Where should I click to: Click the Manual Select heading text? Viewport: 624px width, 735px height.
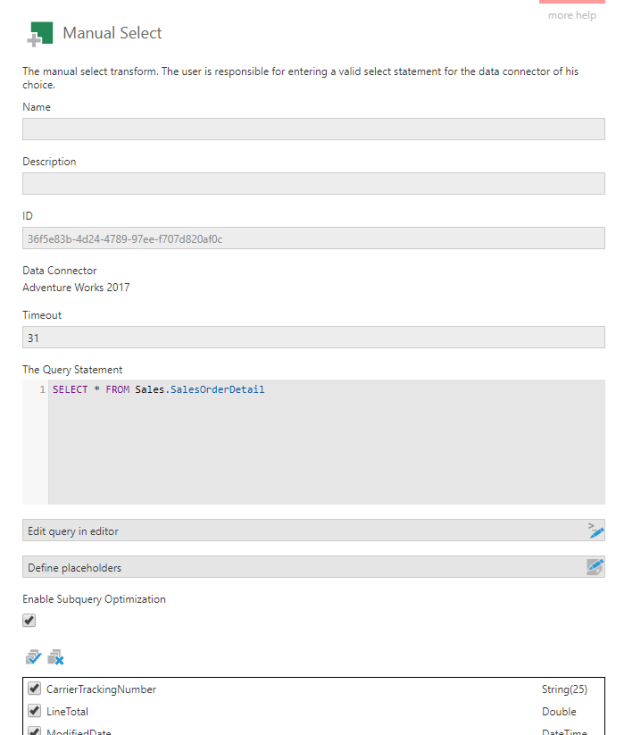(x=112, y=33)
